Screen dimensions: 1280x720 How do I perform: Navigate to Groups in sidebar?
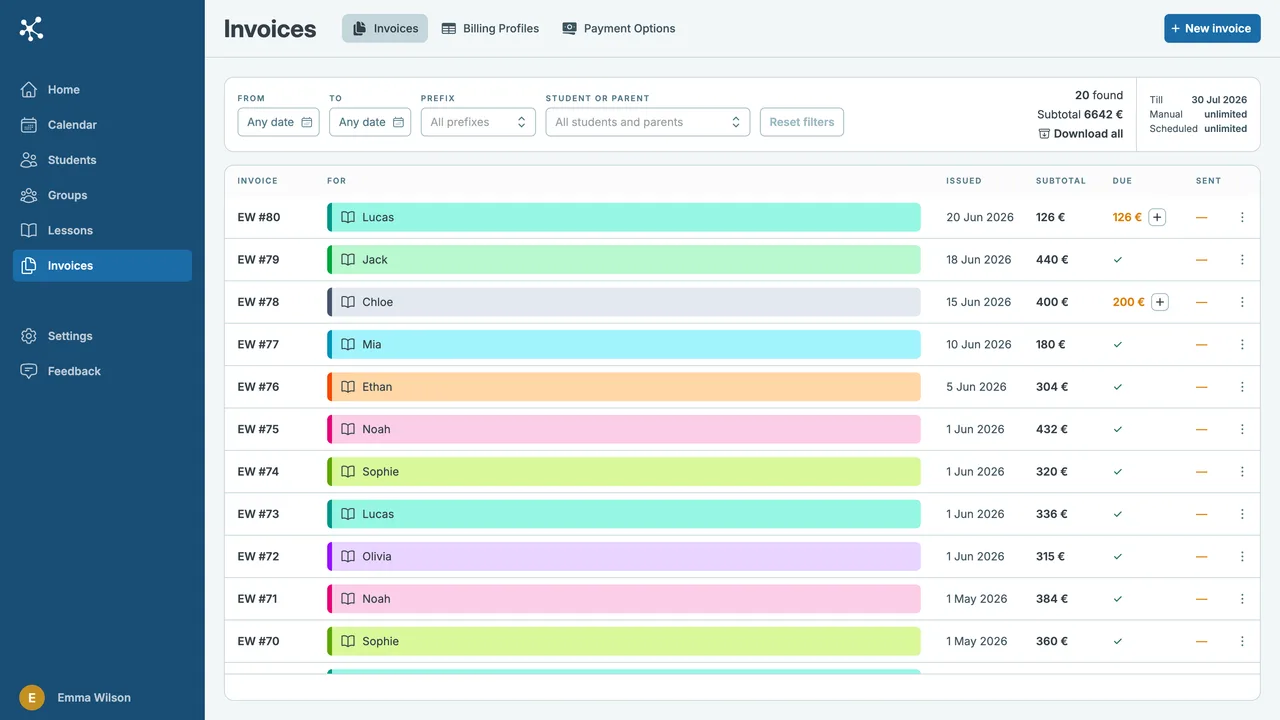102,195
